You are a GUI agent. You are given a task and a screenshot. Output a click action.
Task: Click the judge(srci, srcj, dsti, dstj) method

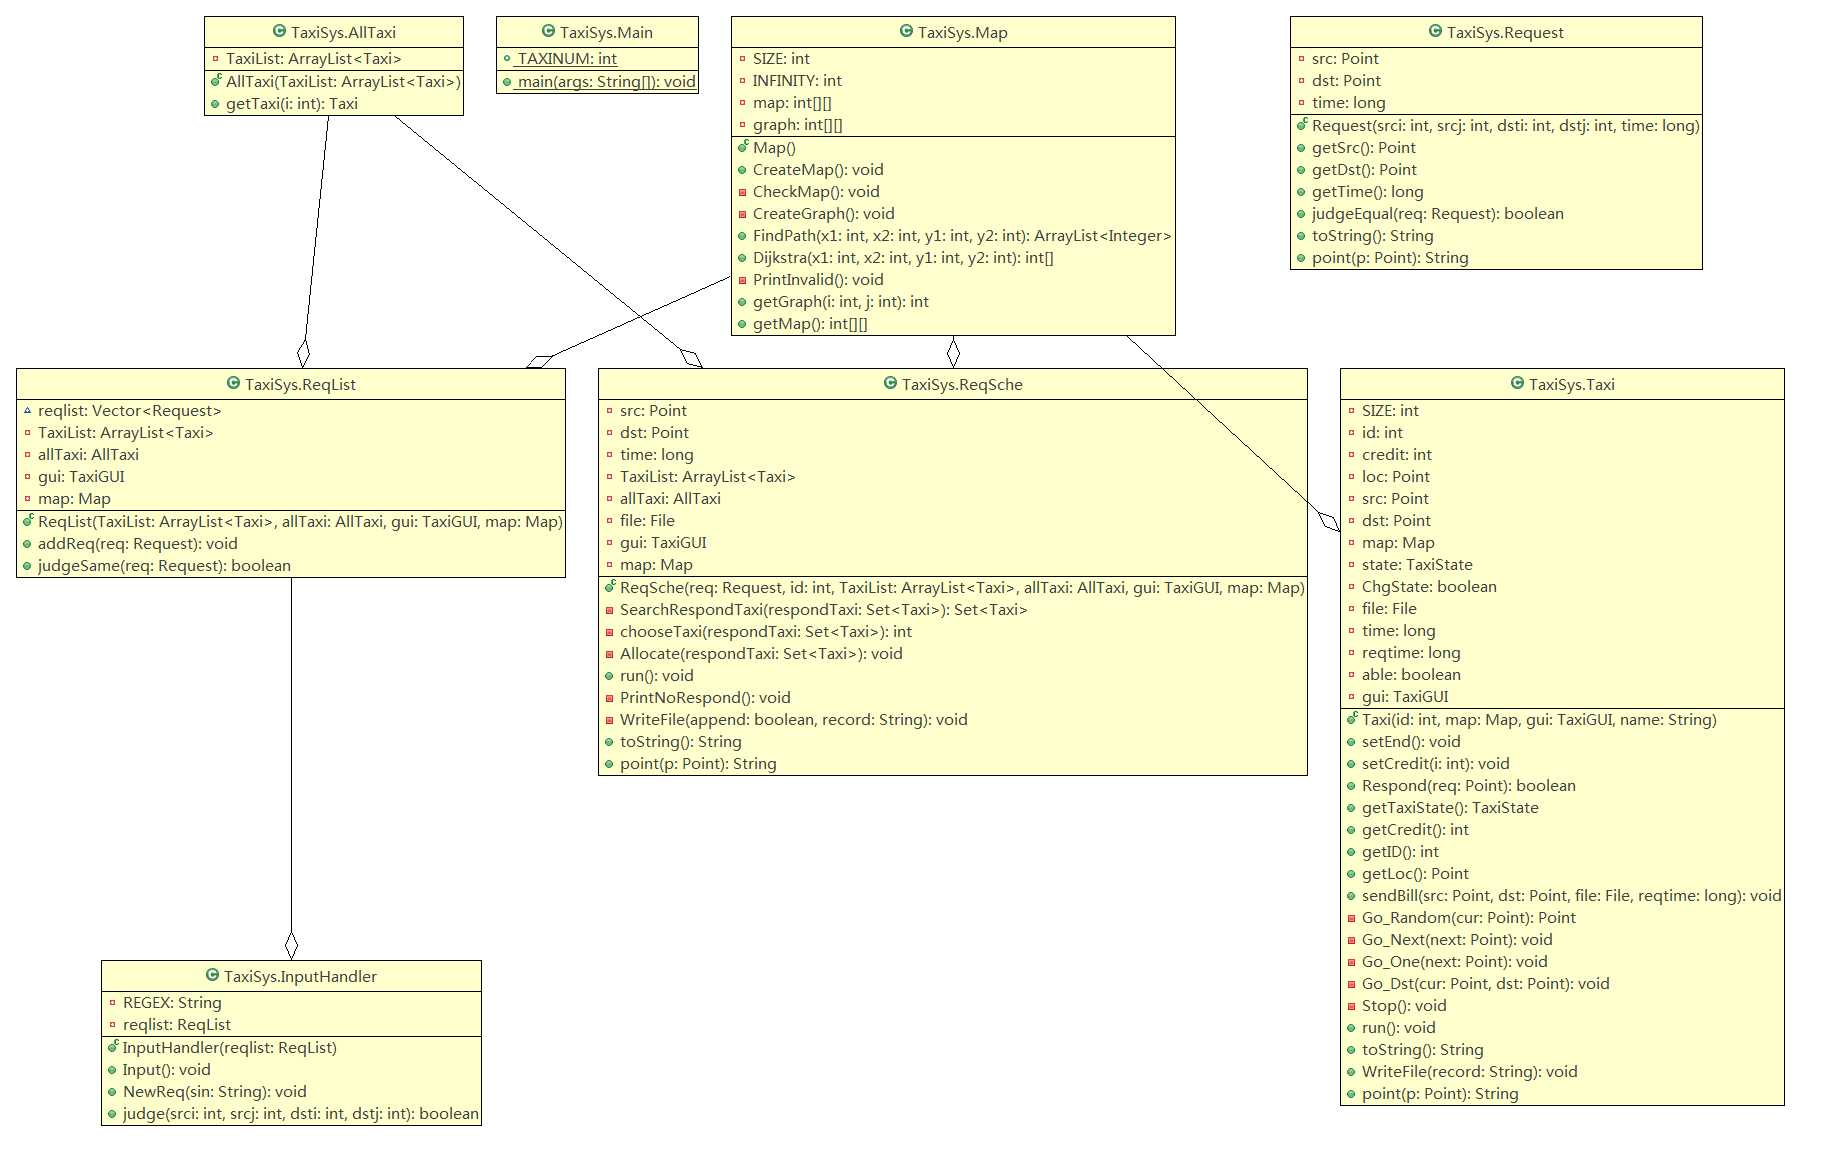click(x=301, y=1114)
